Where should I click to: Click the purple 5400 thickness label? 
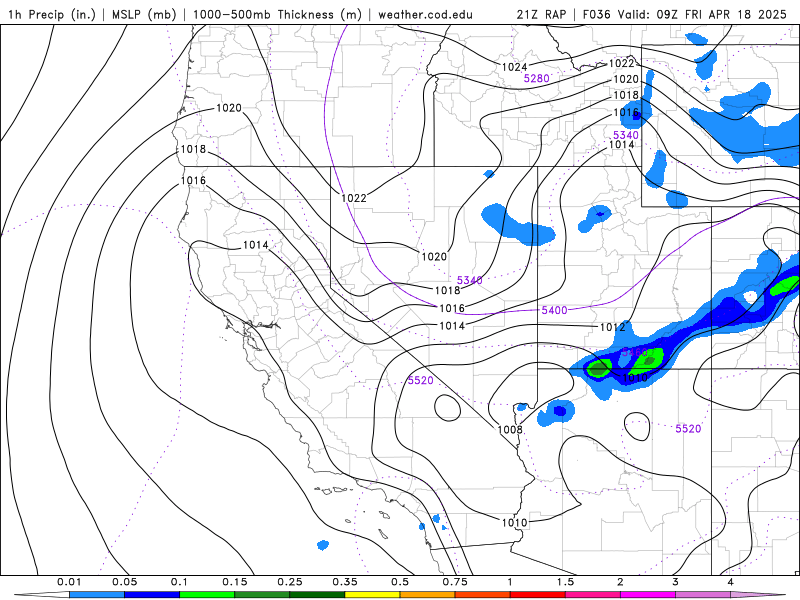tap(554, 310)
